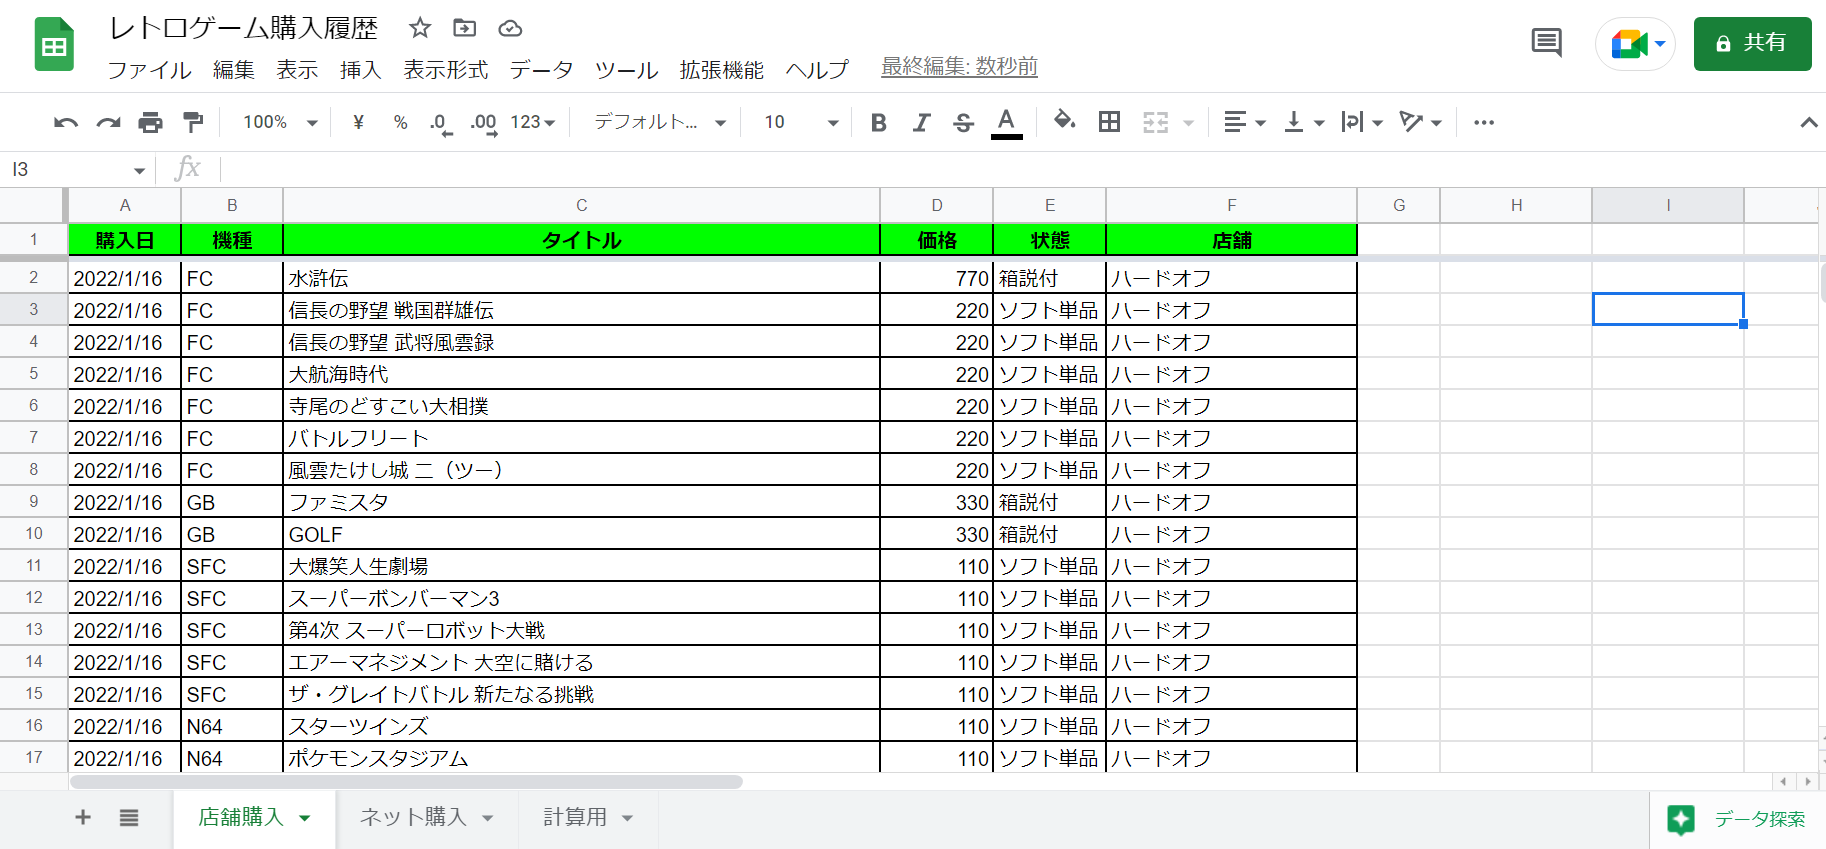1826x849 pixels.
Task: Open the 拡張機能 menu
Action: [x=722, y=70]
